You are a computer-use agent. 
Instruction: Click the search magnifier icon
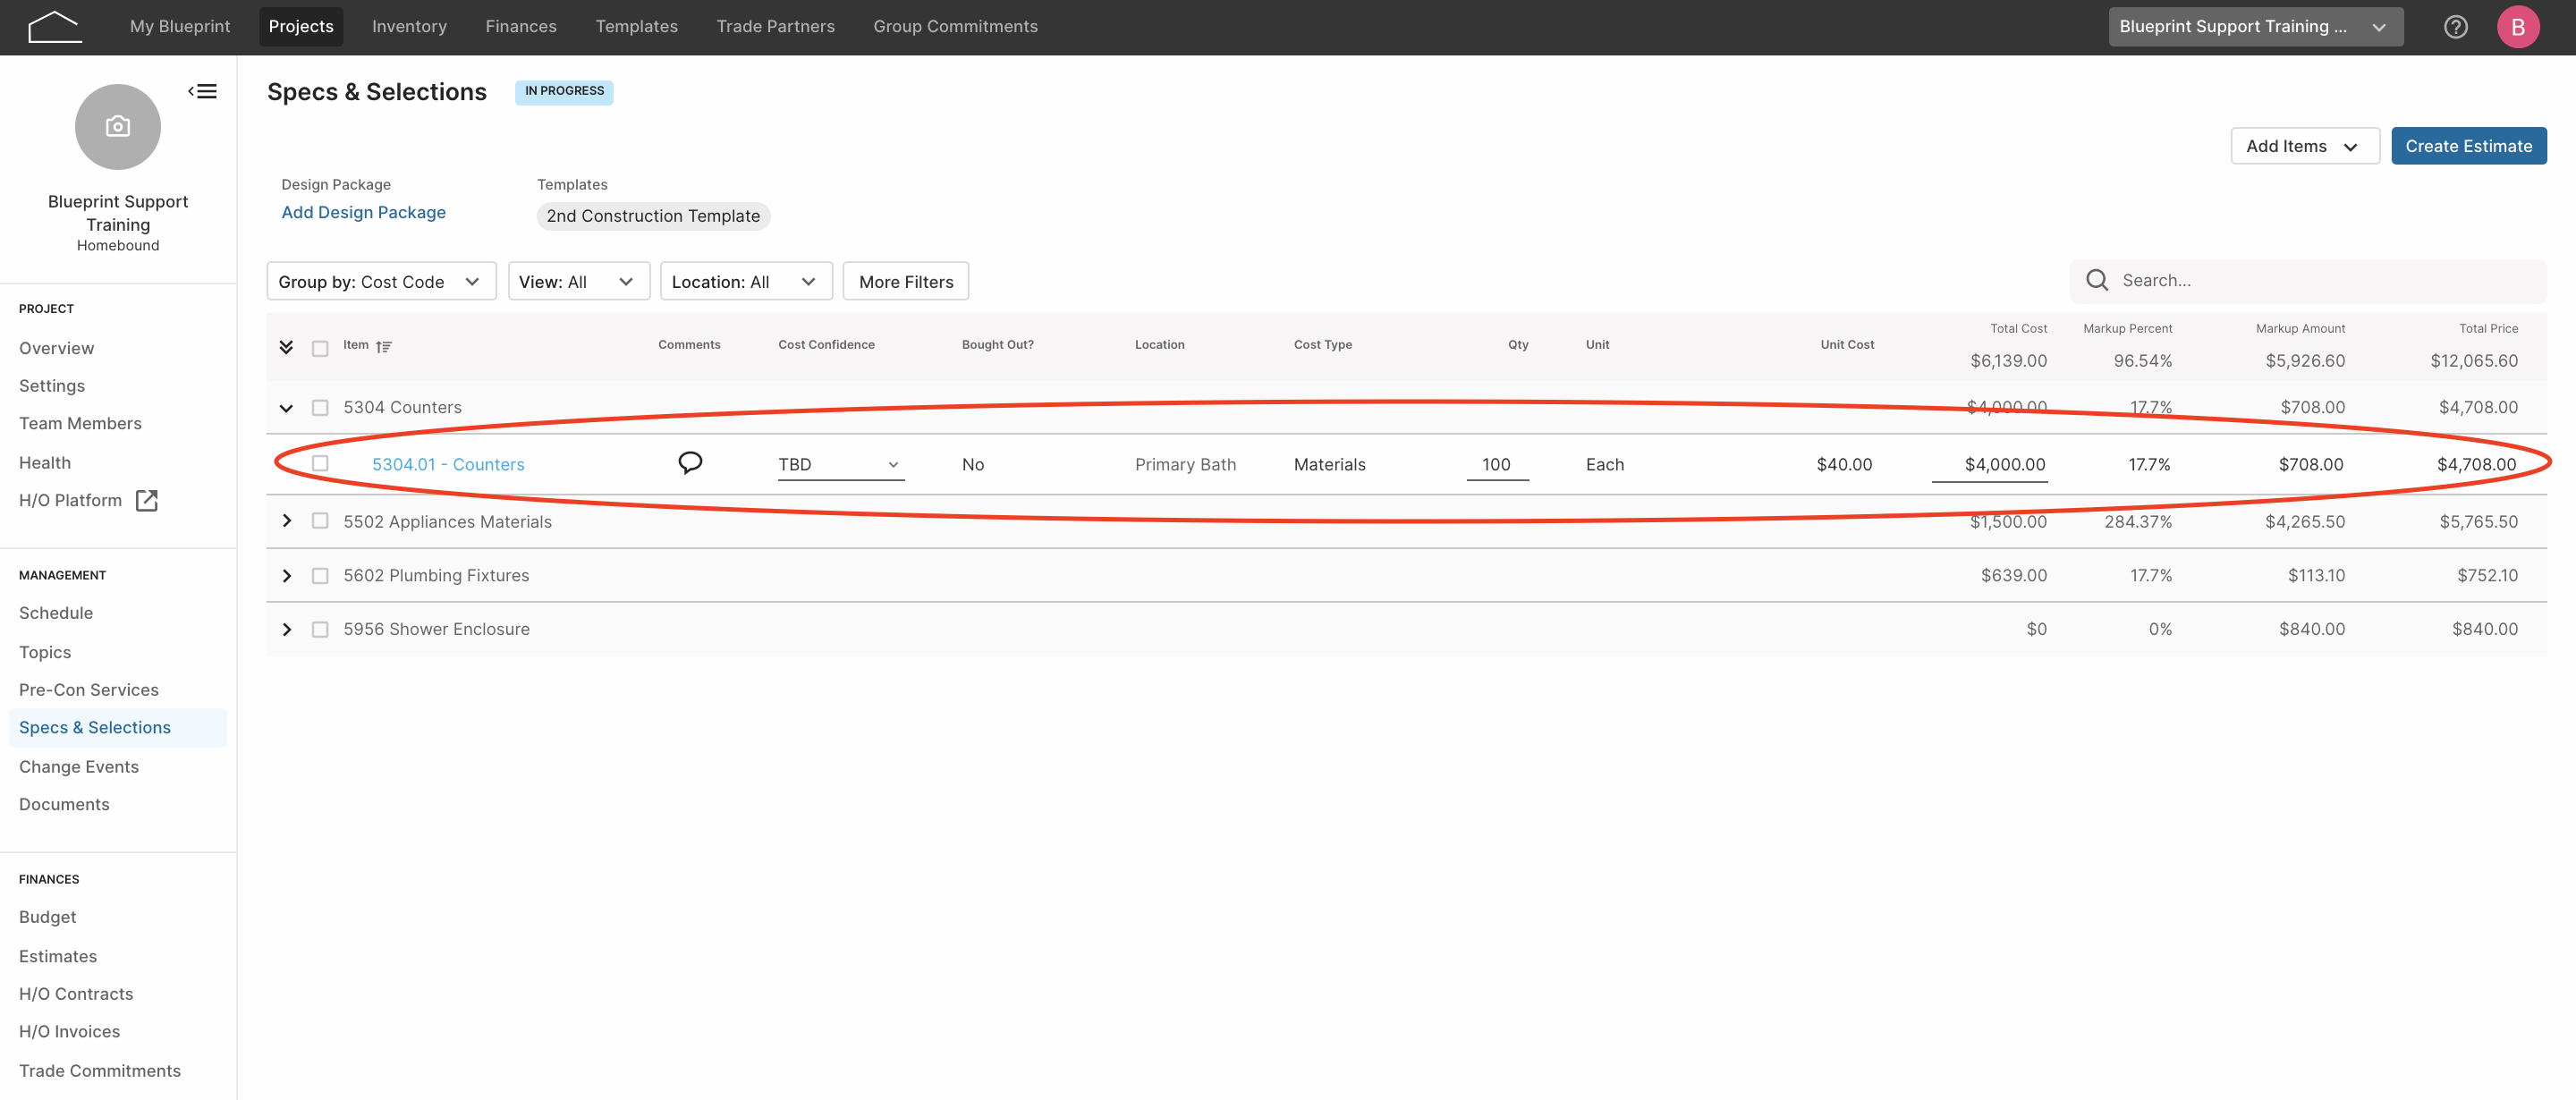click(2097, 280)
